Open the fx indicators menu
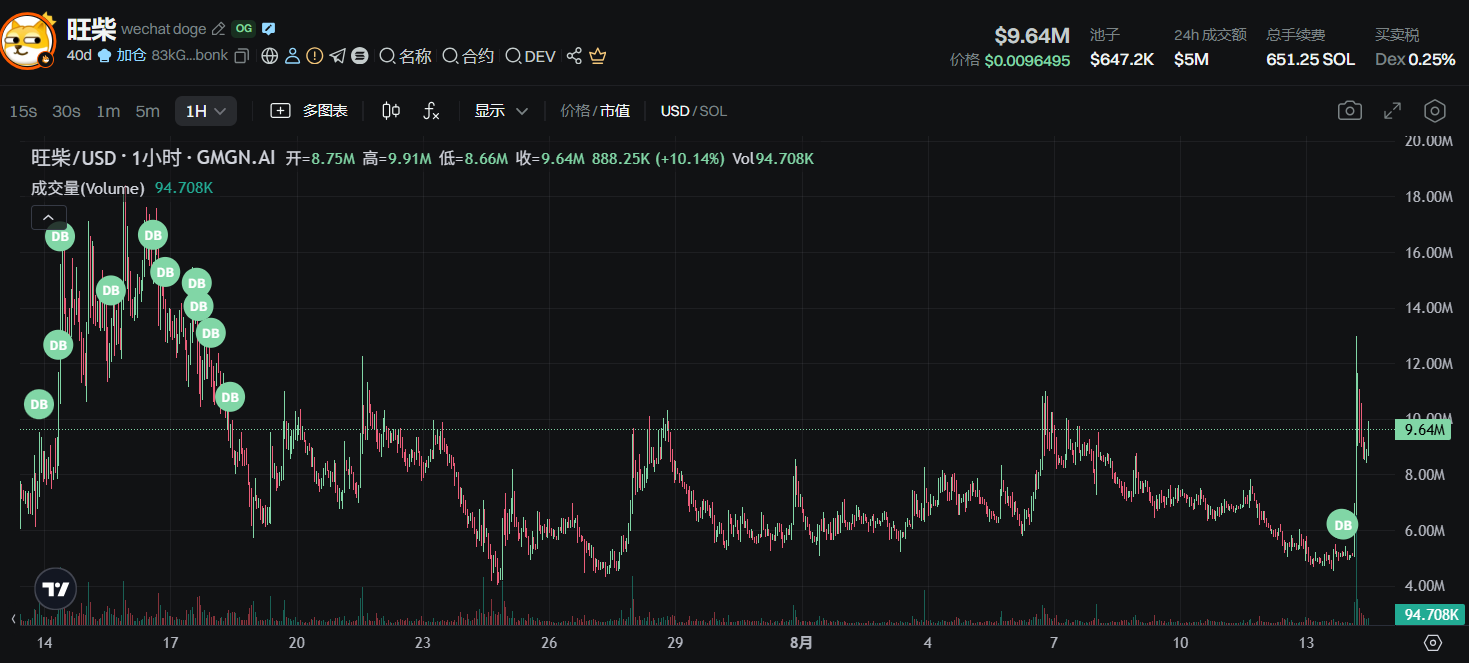1469x663 pixels. pyautogui.click(x=431, y=111)
